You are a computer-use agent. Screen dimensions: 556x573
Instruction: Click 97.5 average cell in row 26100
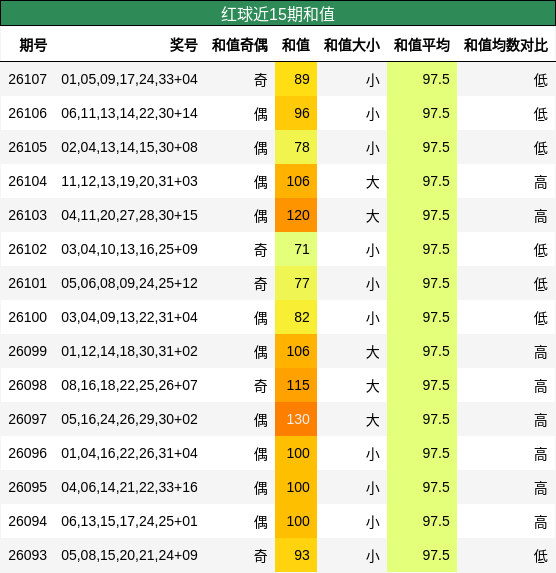422,317
